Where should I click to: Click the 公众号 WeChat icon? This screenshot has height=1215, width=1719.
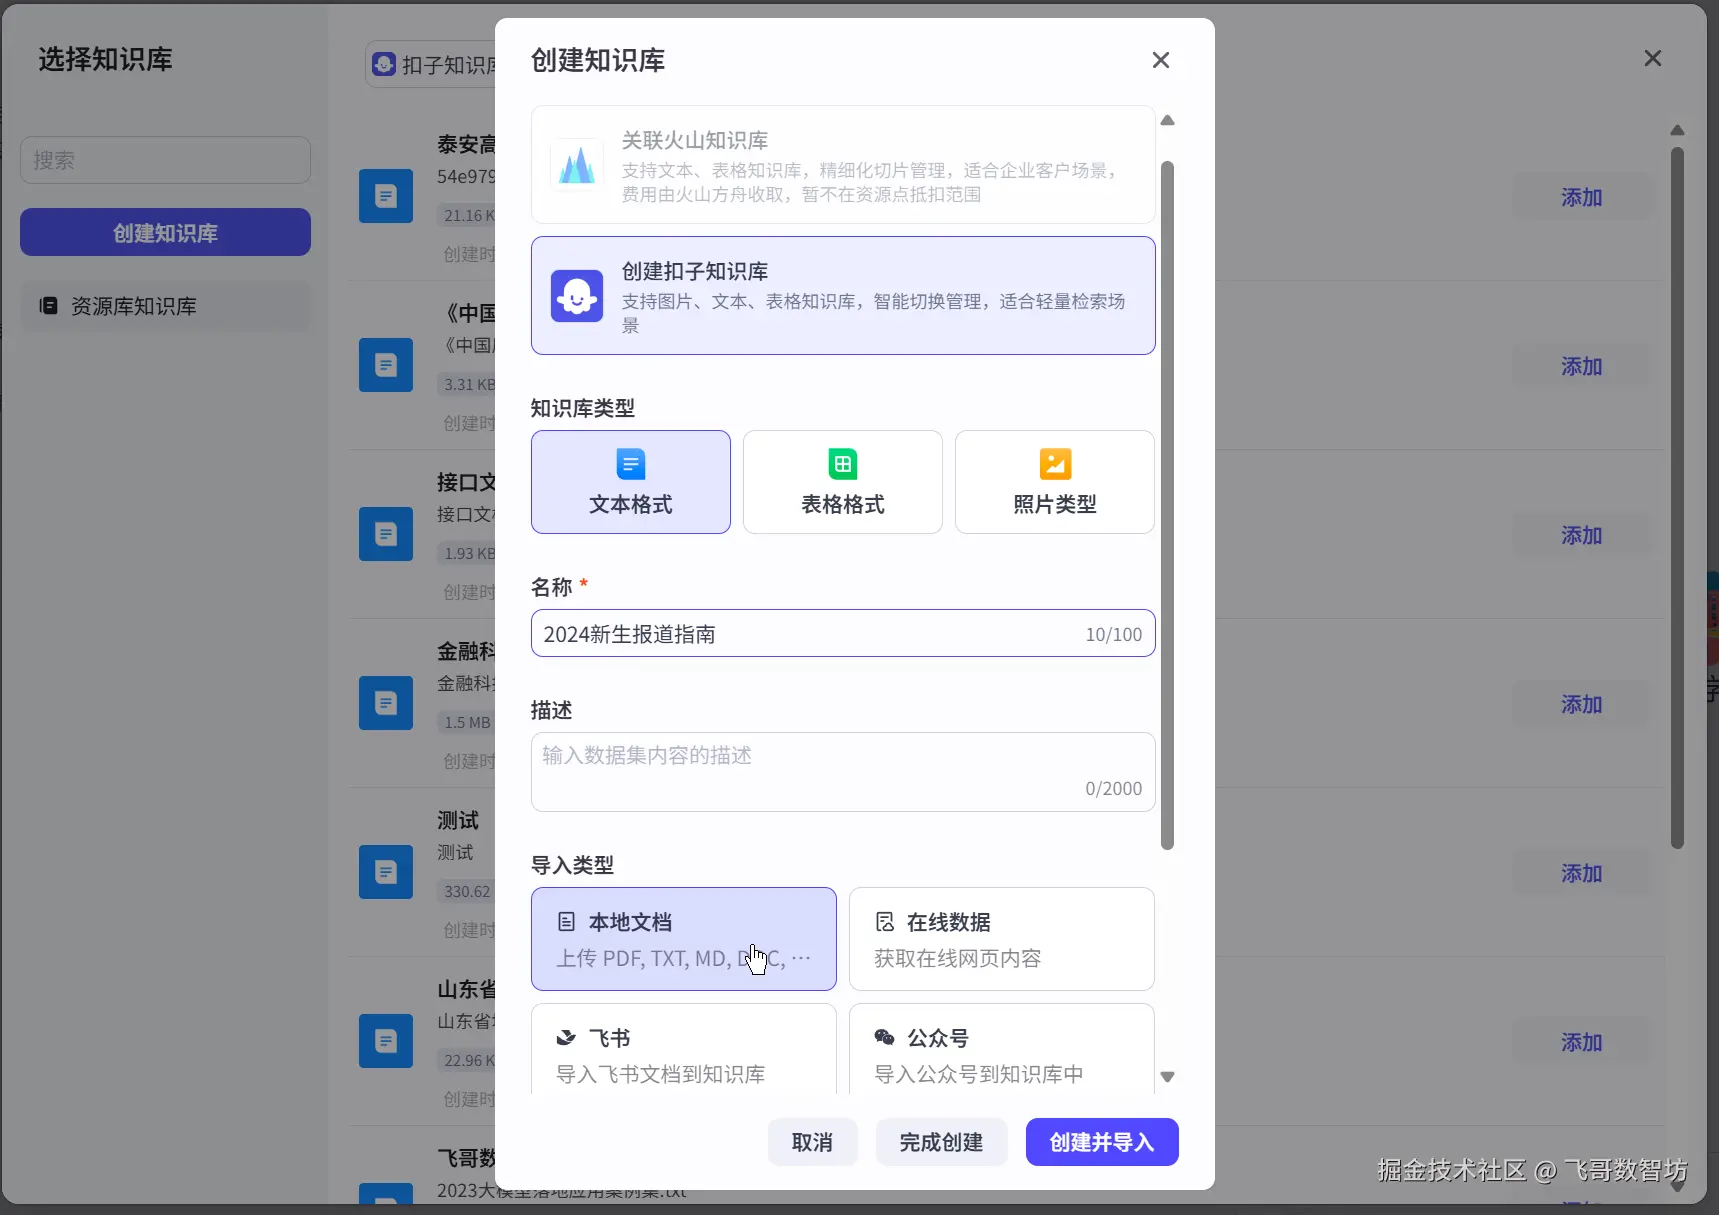[885, 1038]
